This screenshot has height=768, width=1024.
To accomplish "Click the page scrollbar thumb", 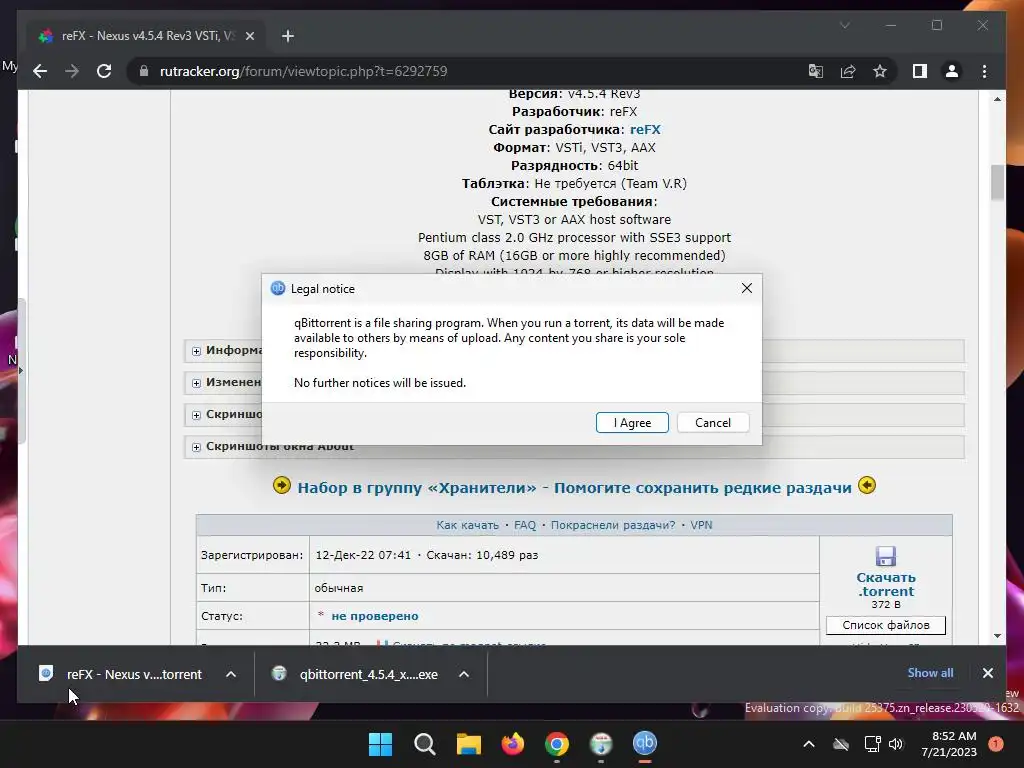I will (997, 182).
